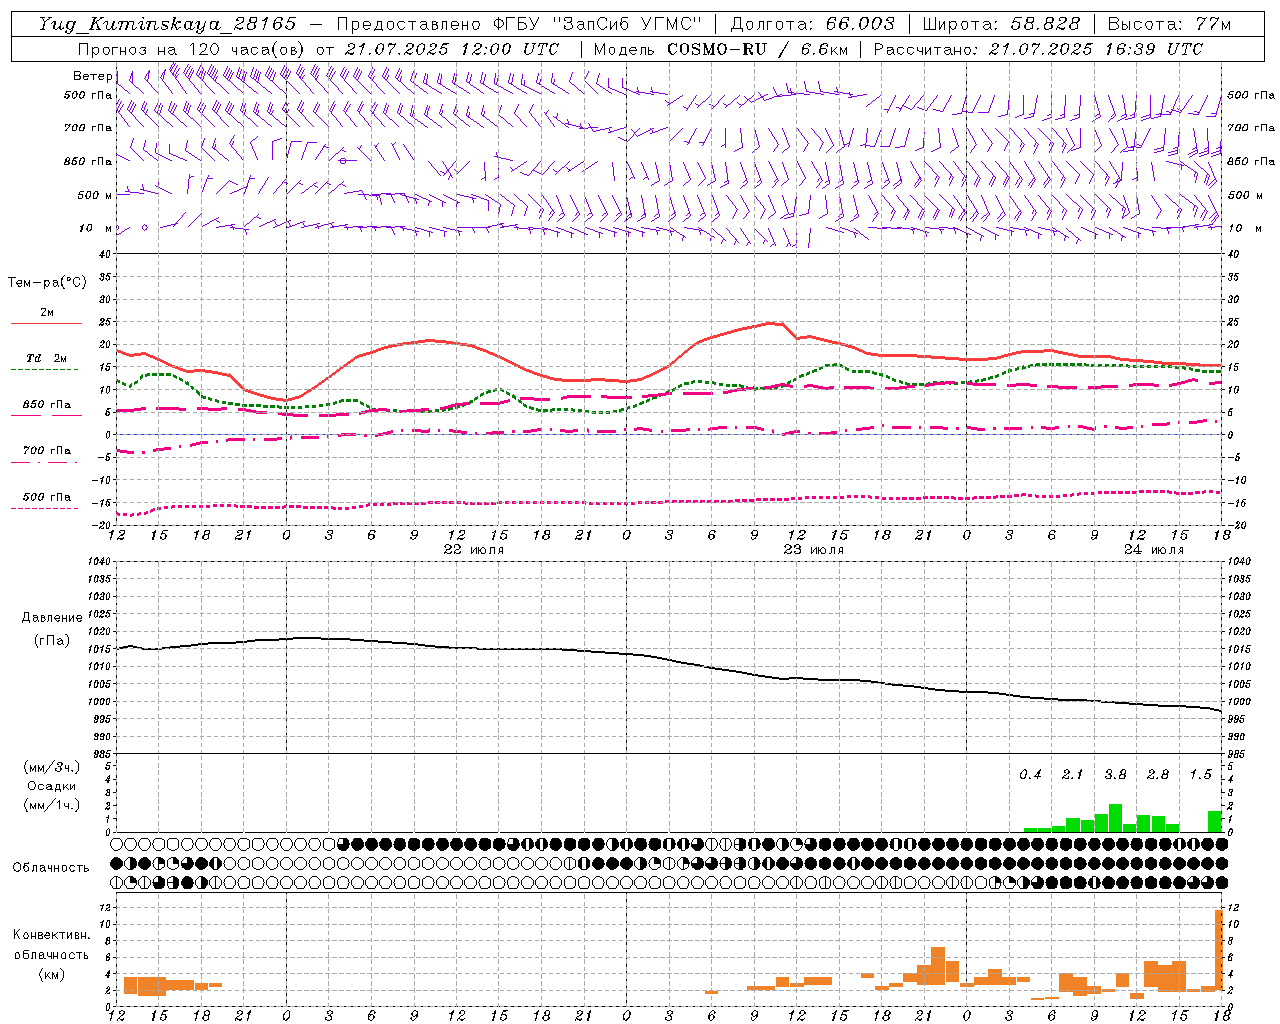Viewport: 1280px width, 1024px height.
Task: Click the '(км)' convective height unit
Action: pyautogui.click(x=51, y=974)
